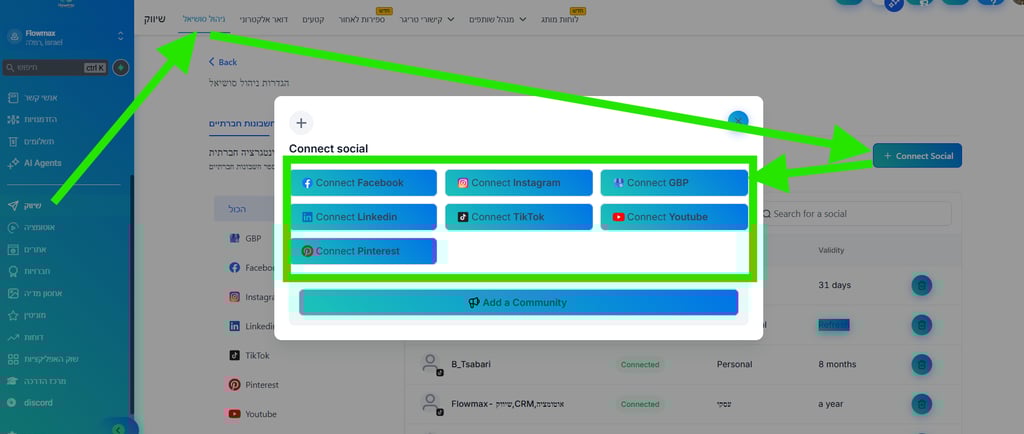This screenshot has height=434, width=1024.
Task: Filter accounts by Instagram
Action: pos(251,297)
